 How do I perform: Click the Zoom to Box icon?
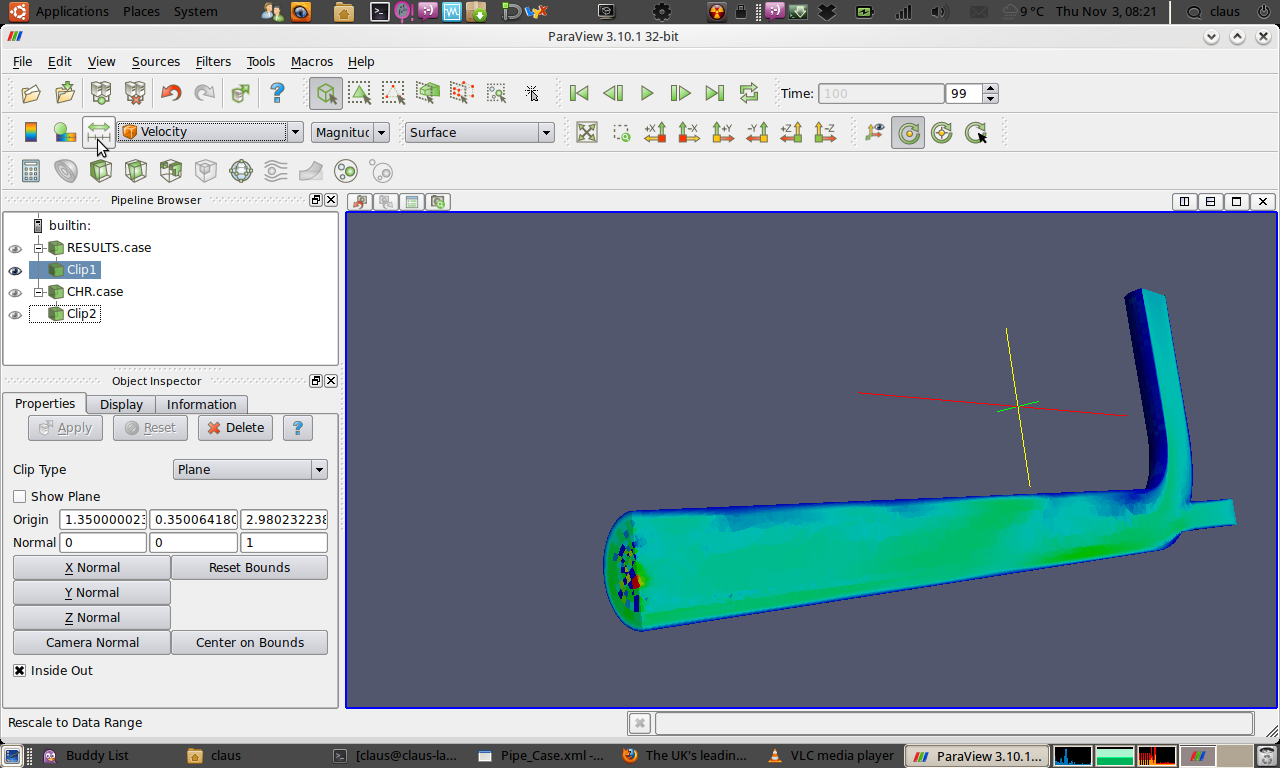(x=621, y=132)
